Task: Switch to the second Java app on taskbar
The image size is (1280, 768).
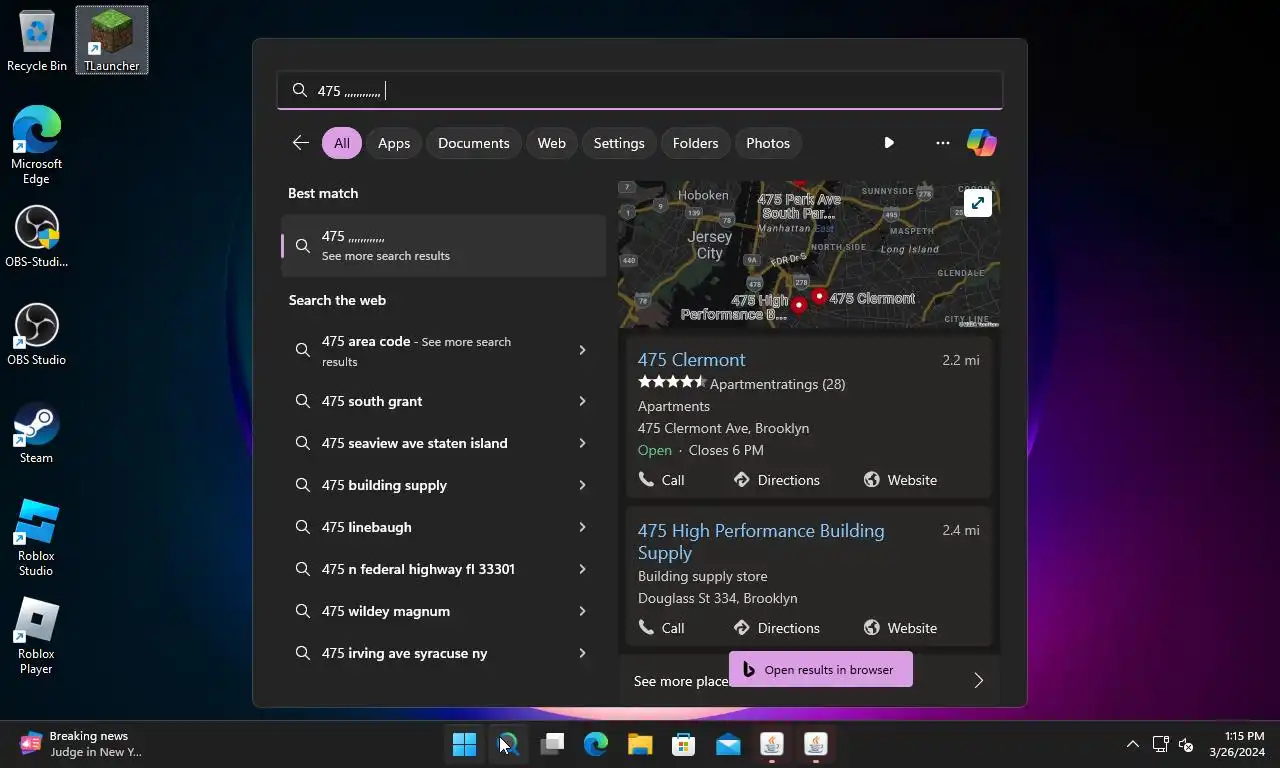Action: 816,744
